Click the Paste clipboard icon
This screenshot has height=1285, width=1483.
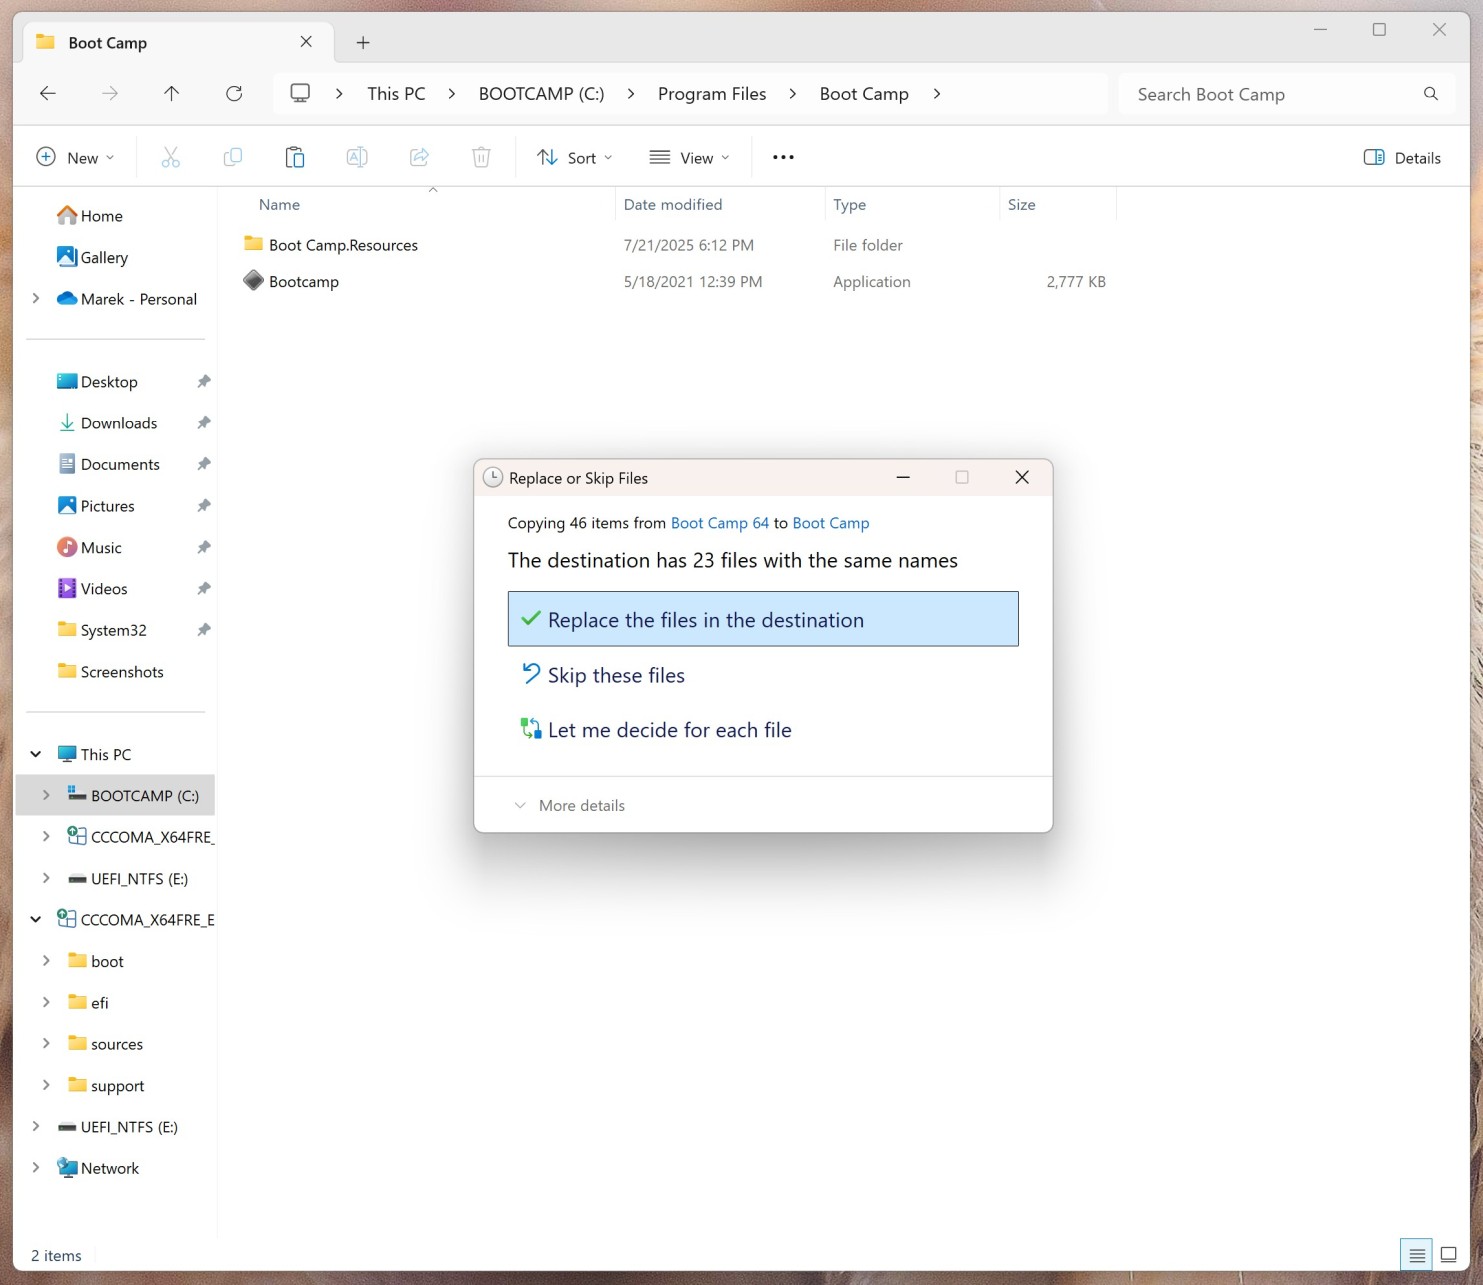click(x=295, y=157)
